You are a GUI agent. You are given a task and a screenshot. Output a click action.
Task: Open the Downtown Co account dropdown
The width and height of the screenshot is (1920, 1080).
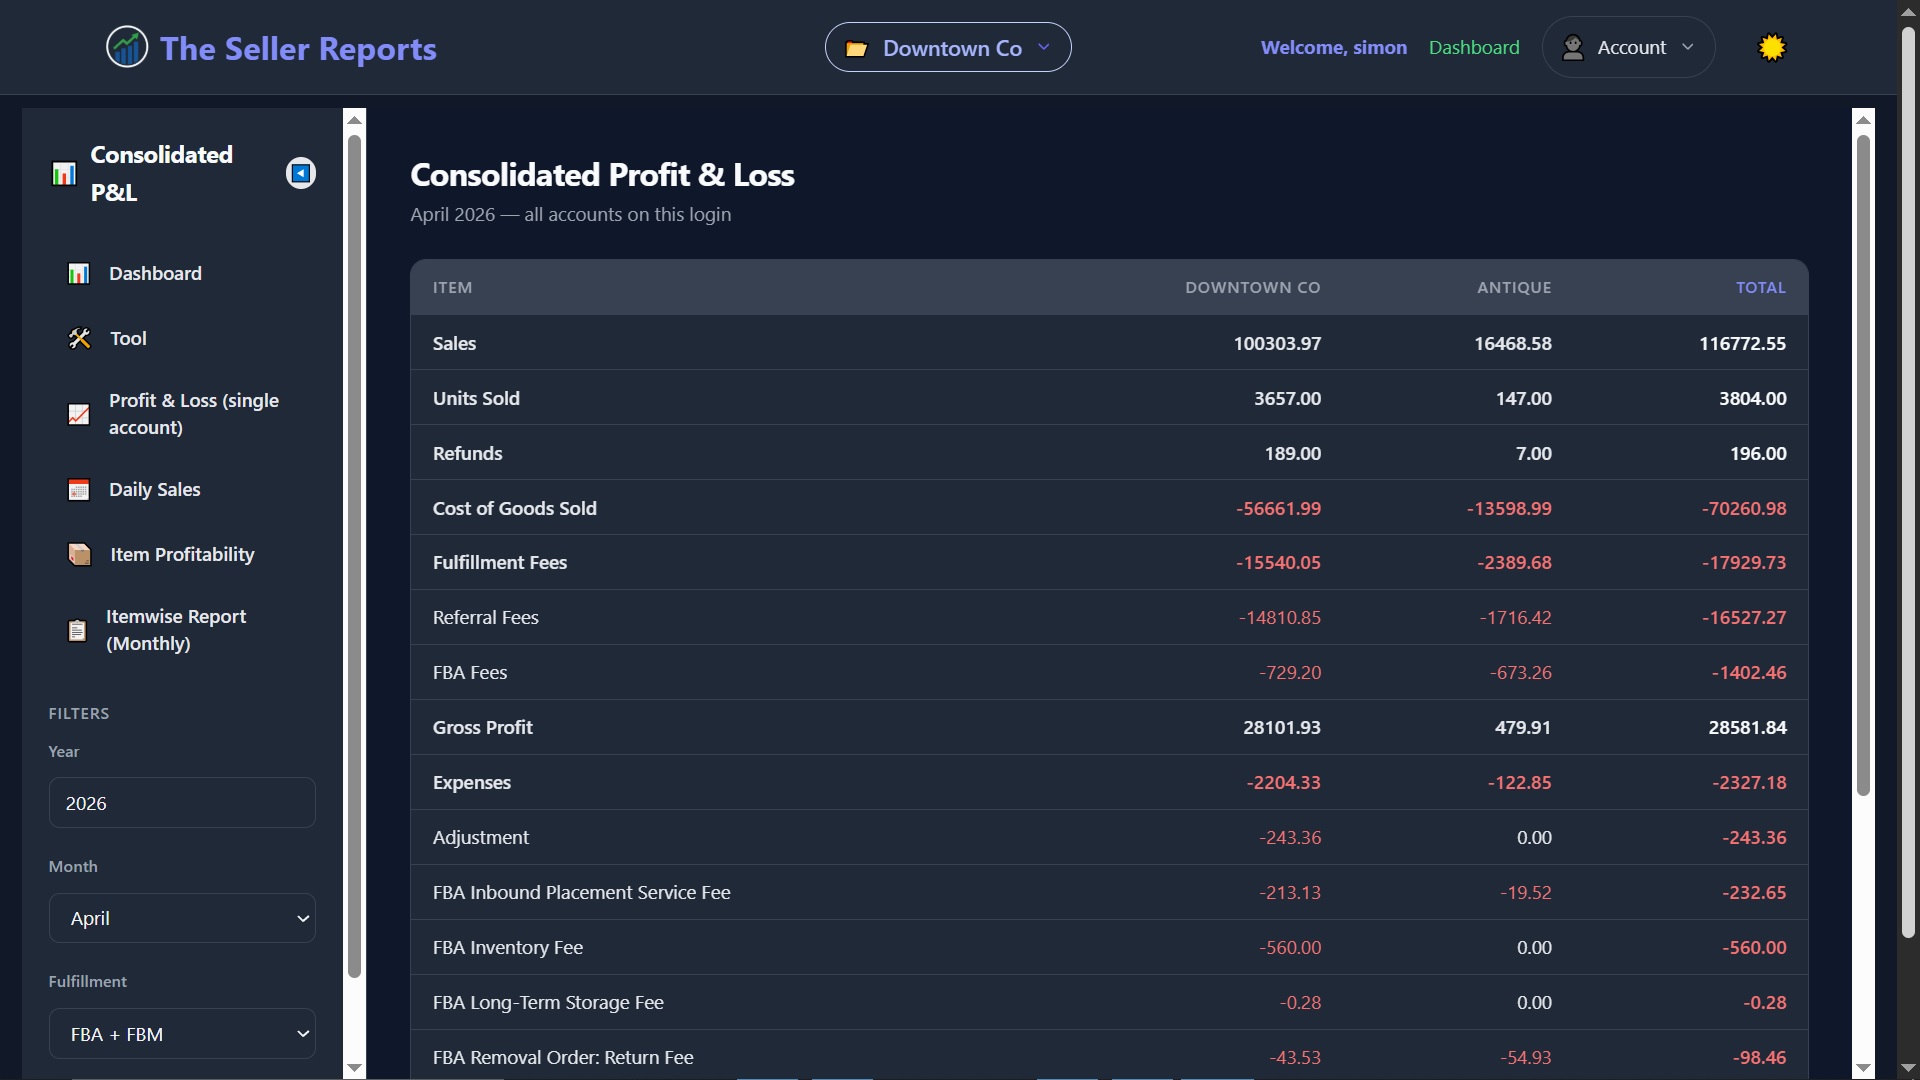[948, 47]
